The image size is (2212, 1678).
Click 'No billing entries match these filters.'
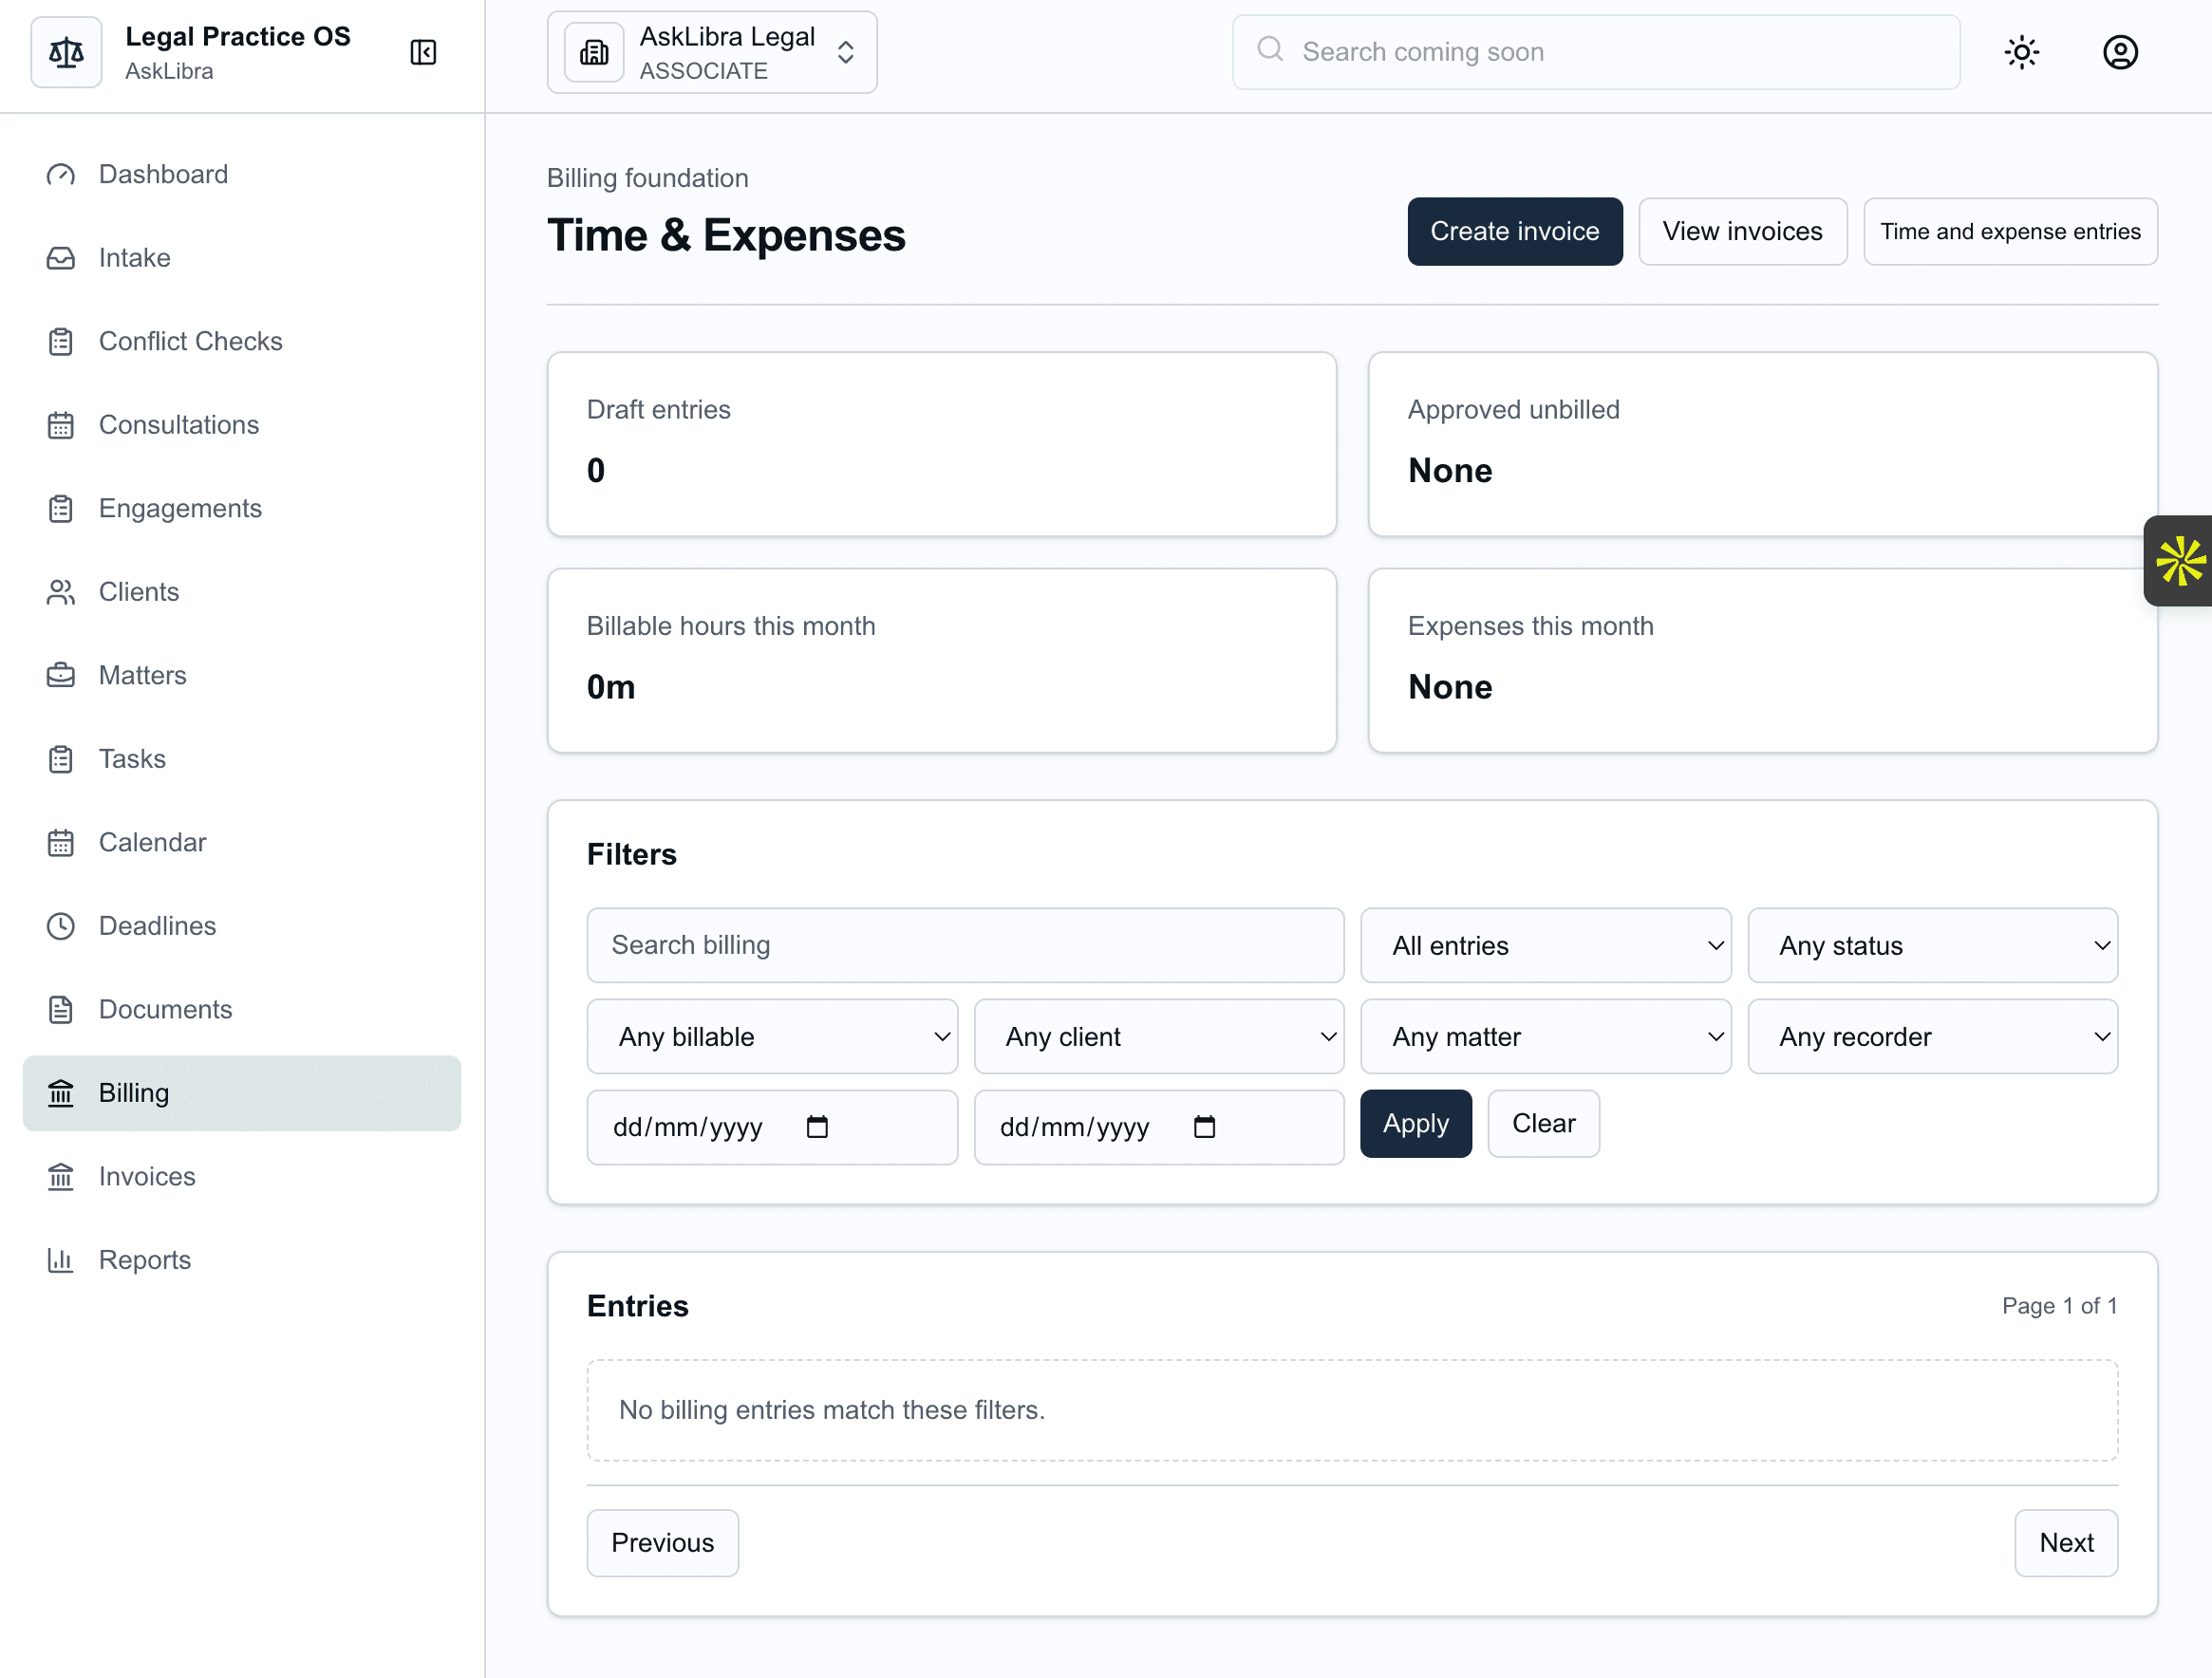coord(832,1410)
